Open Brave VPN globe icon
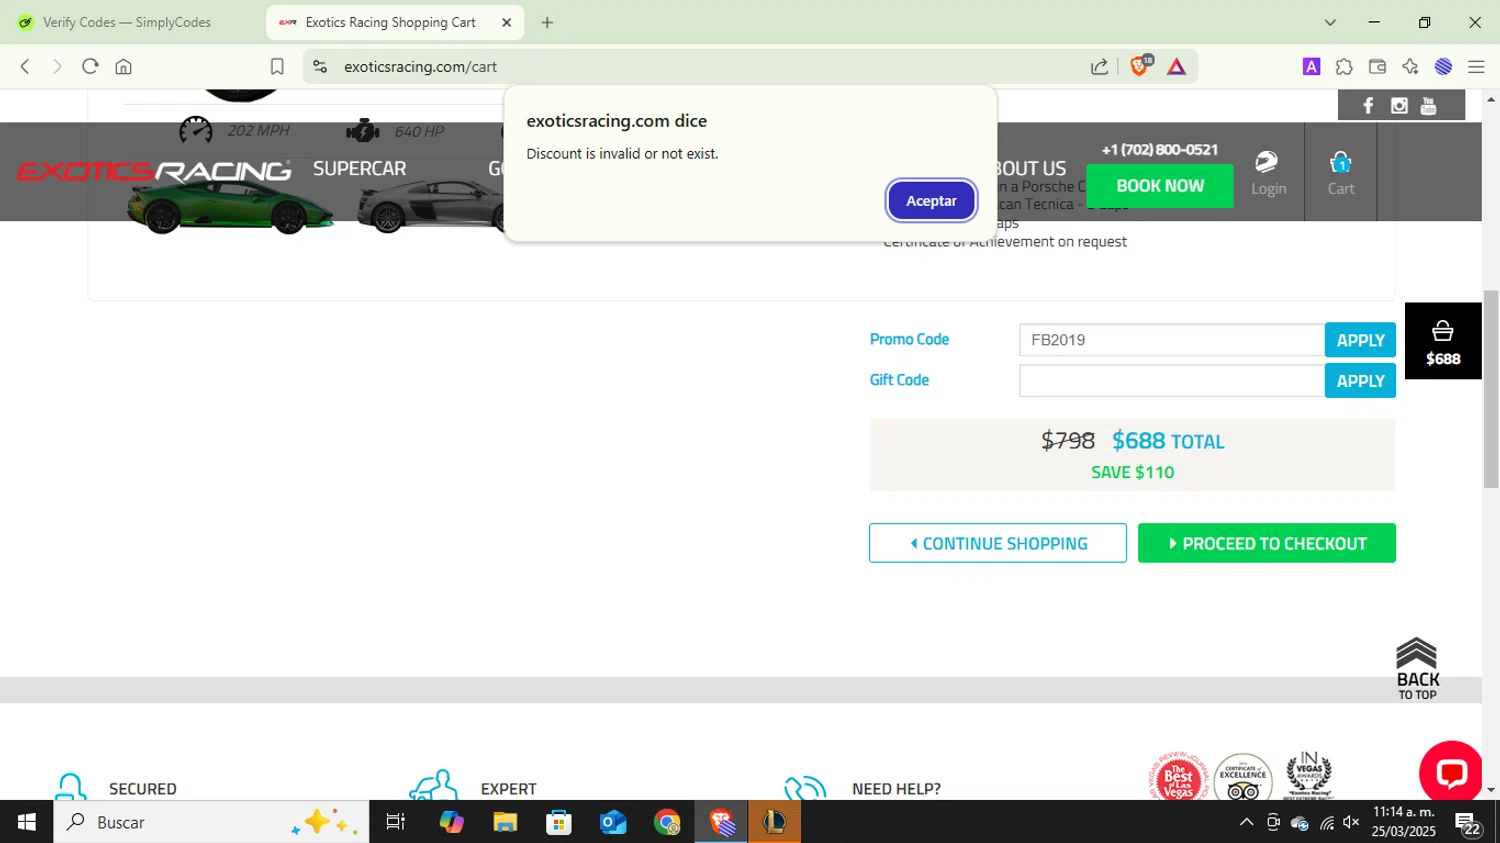The height and width of the screenshot is (843, 1500). 1443,67
